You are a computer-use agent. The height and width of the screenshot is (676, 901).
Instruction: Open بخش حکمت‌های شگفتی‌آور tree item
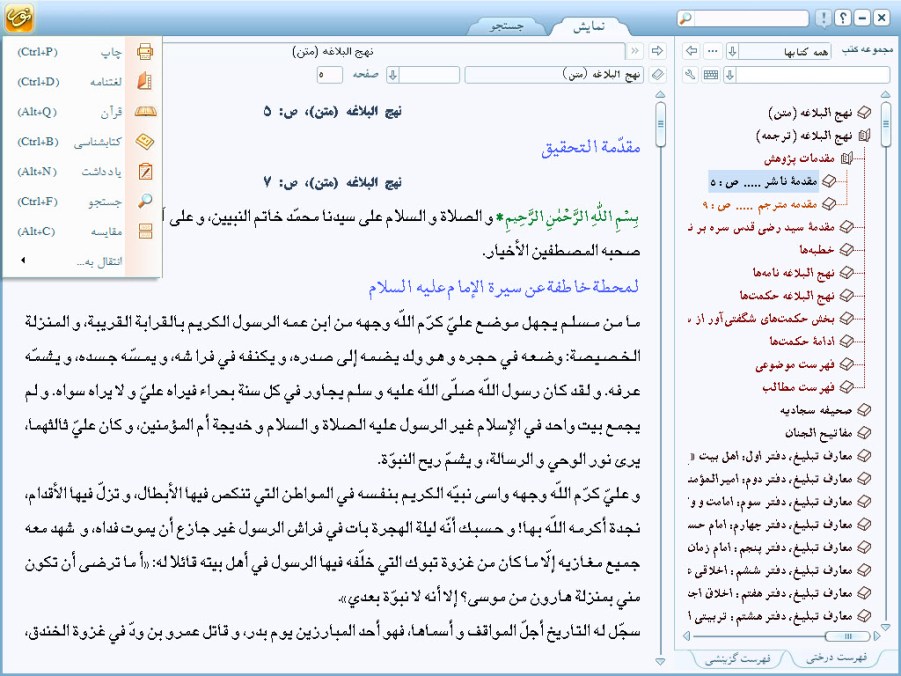[761, 318]
